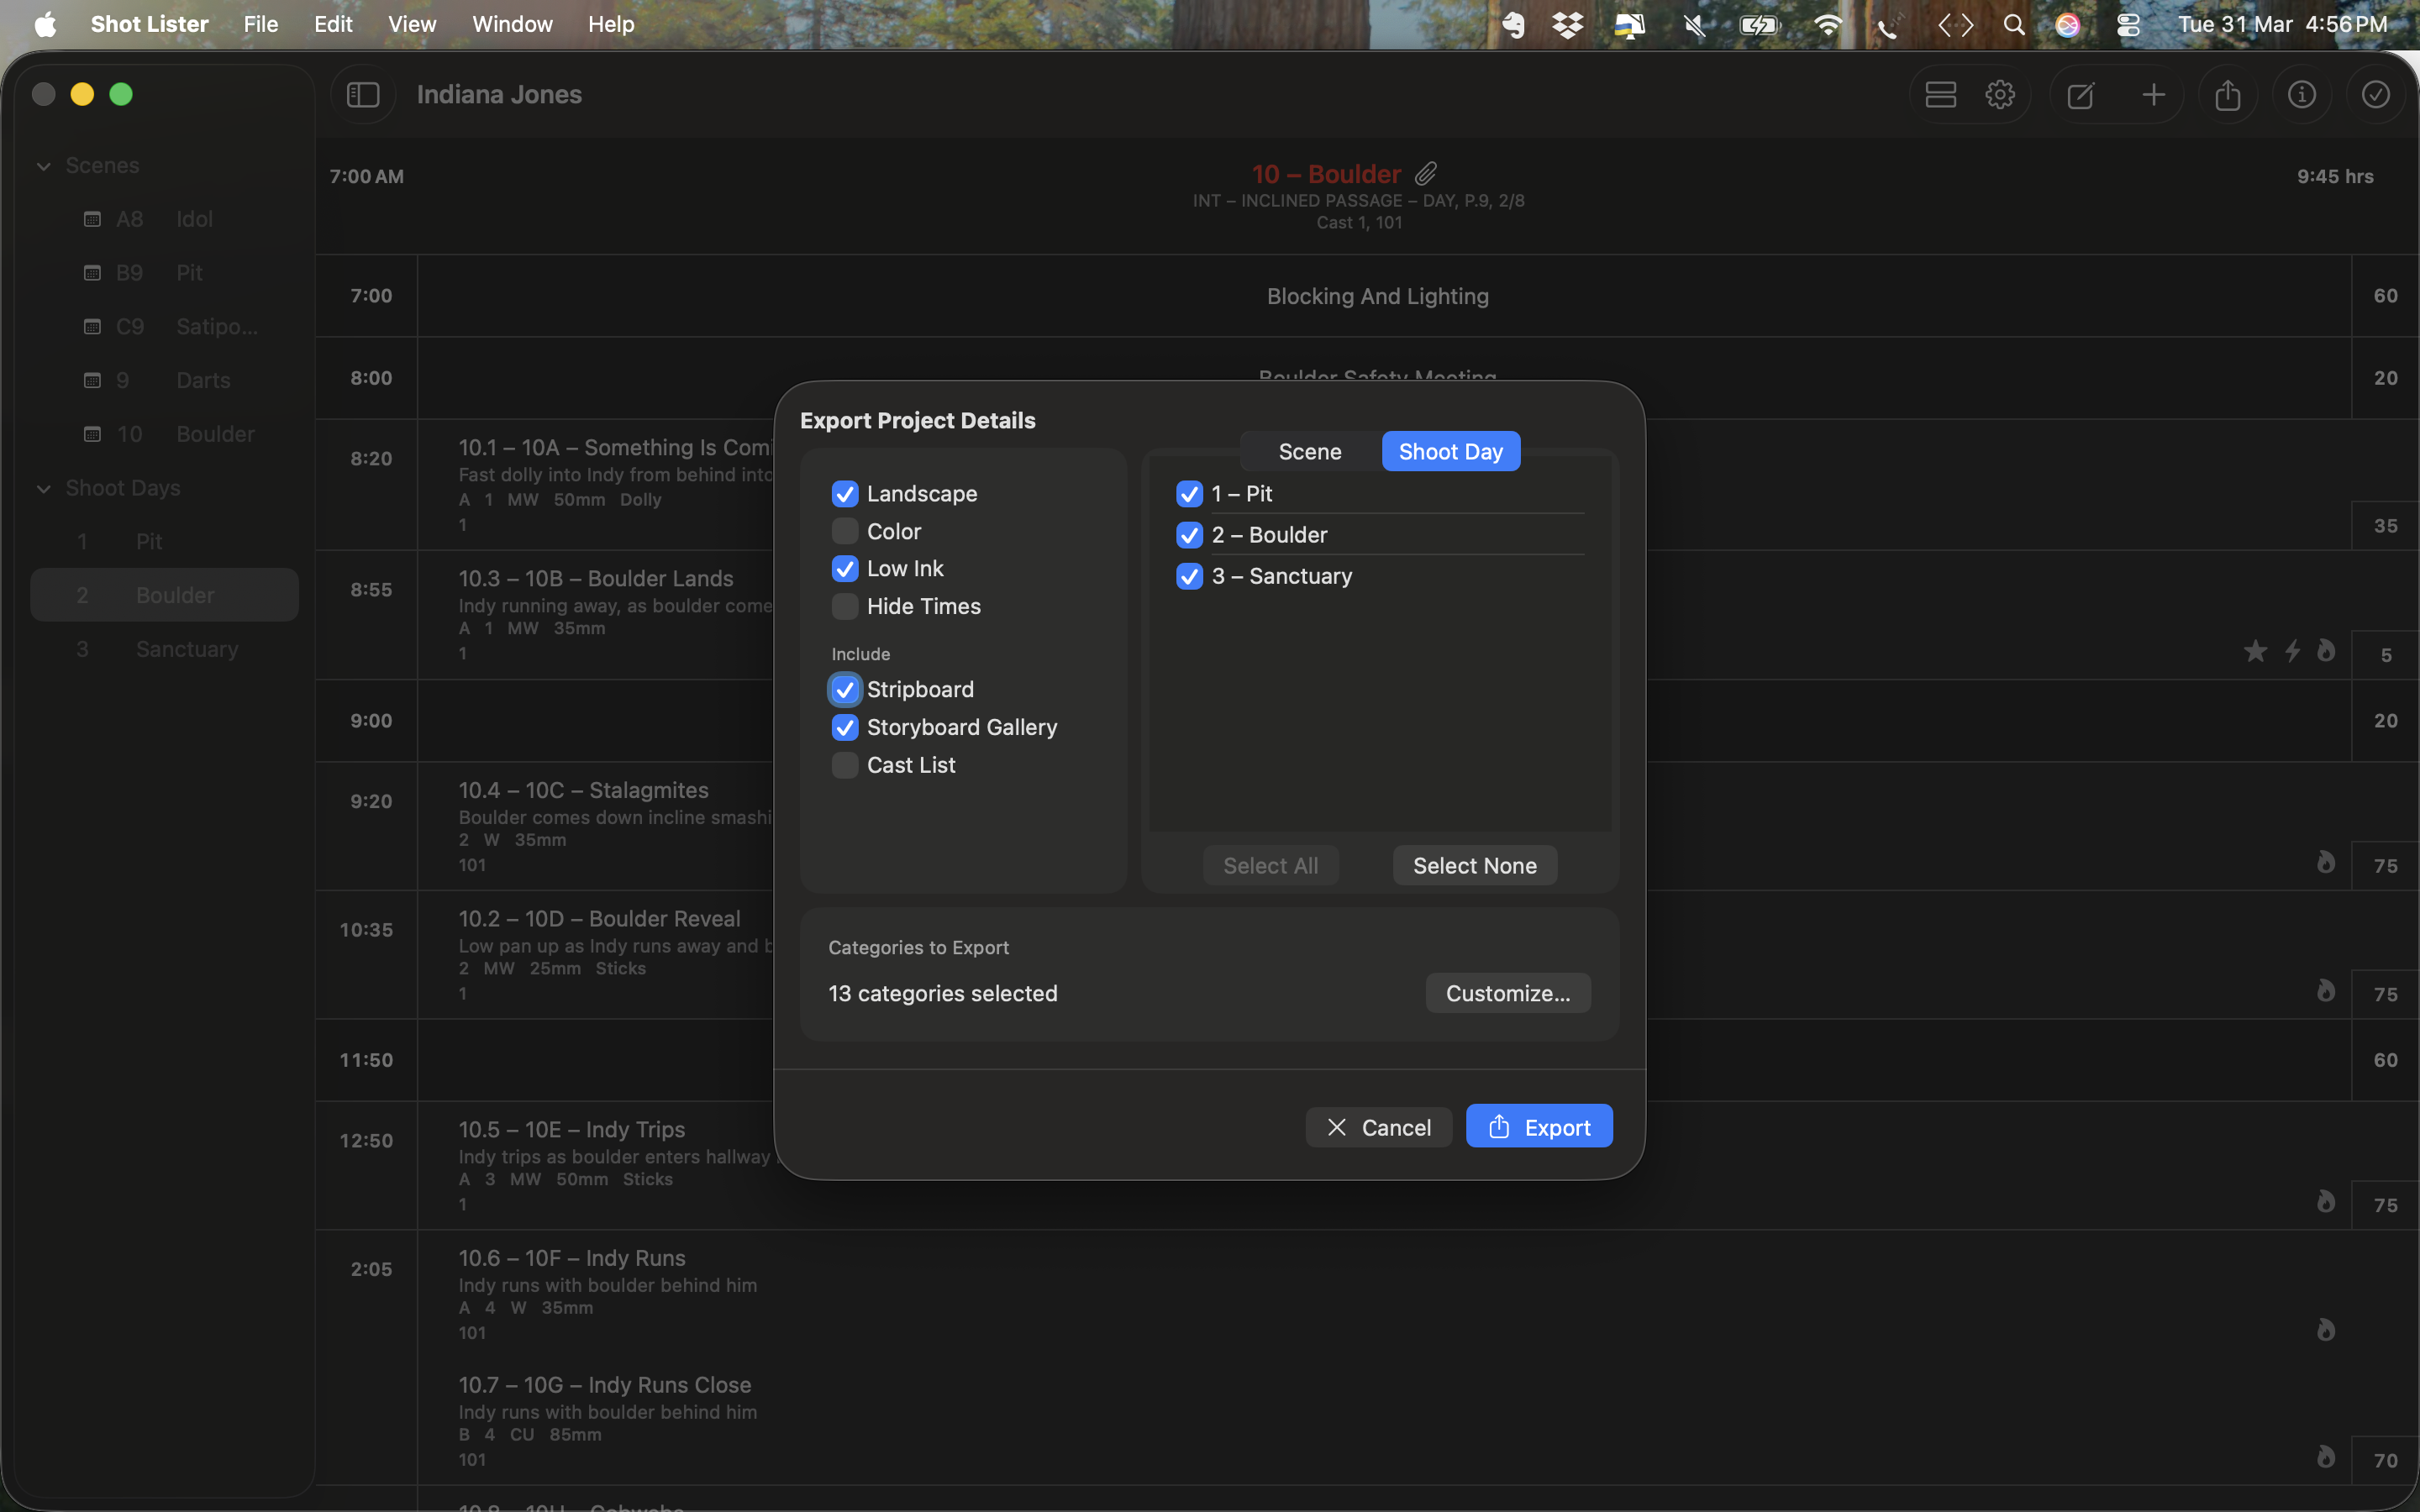Viewport: 2420px width, 1512px height.
Task: Click the plus add icon in the toolbar
Action: point(2154,95)
